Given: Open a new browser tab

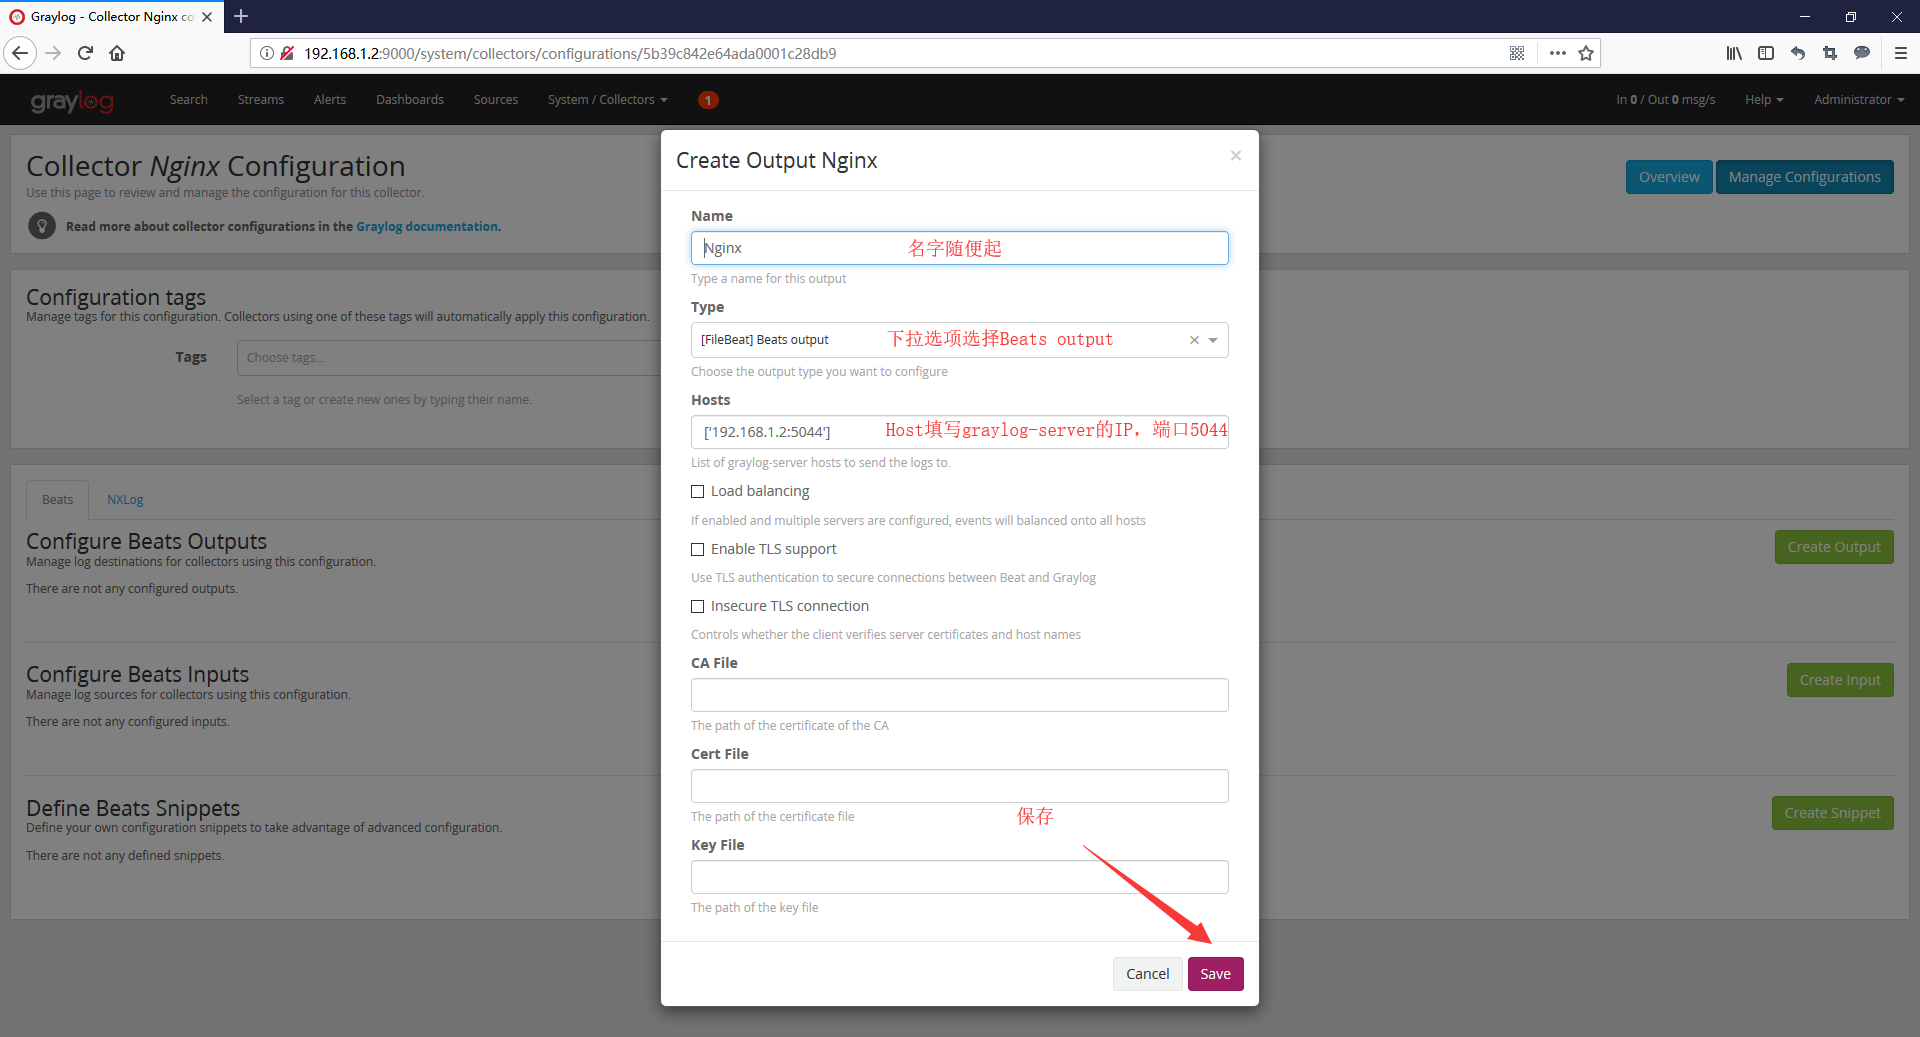Looking at the screenshot, I should [241, 16].
